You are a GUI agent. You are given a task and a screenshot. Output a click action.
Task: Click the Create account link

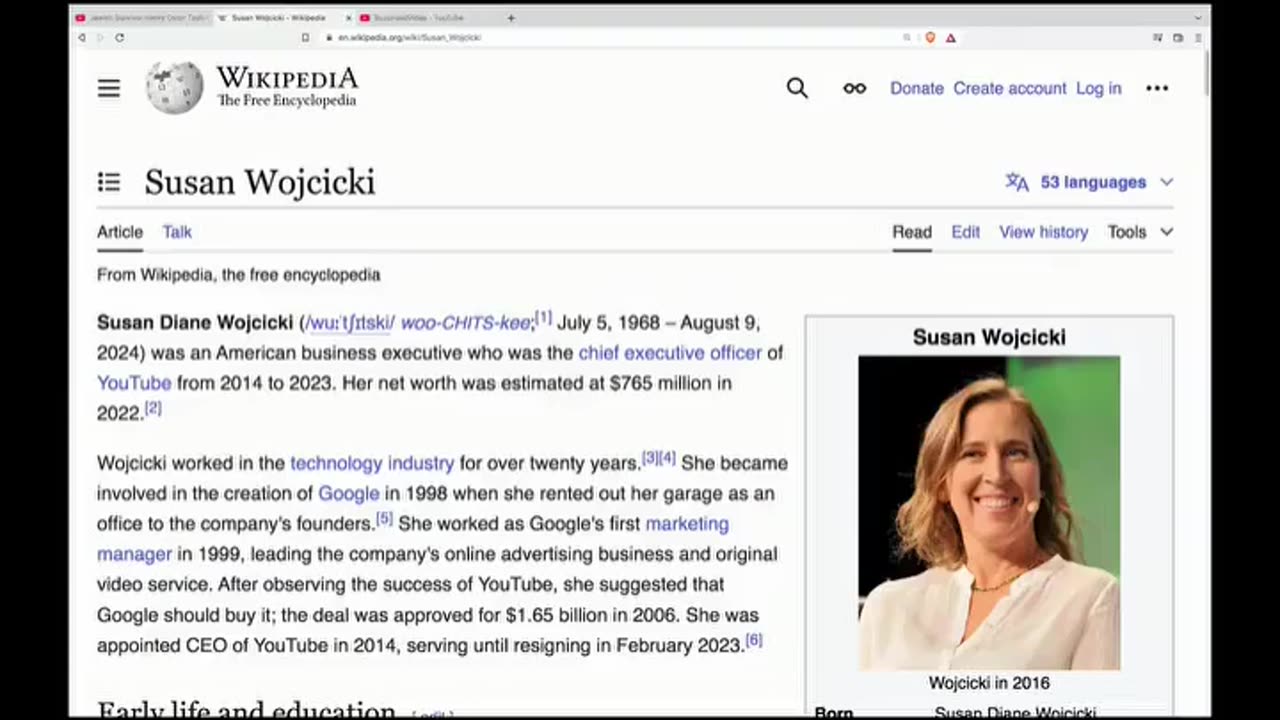coord(1010,88)
